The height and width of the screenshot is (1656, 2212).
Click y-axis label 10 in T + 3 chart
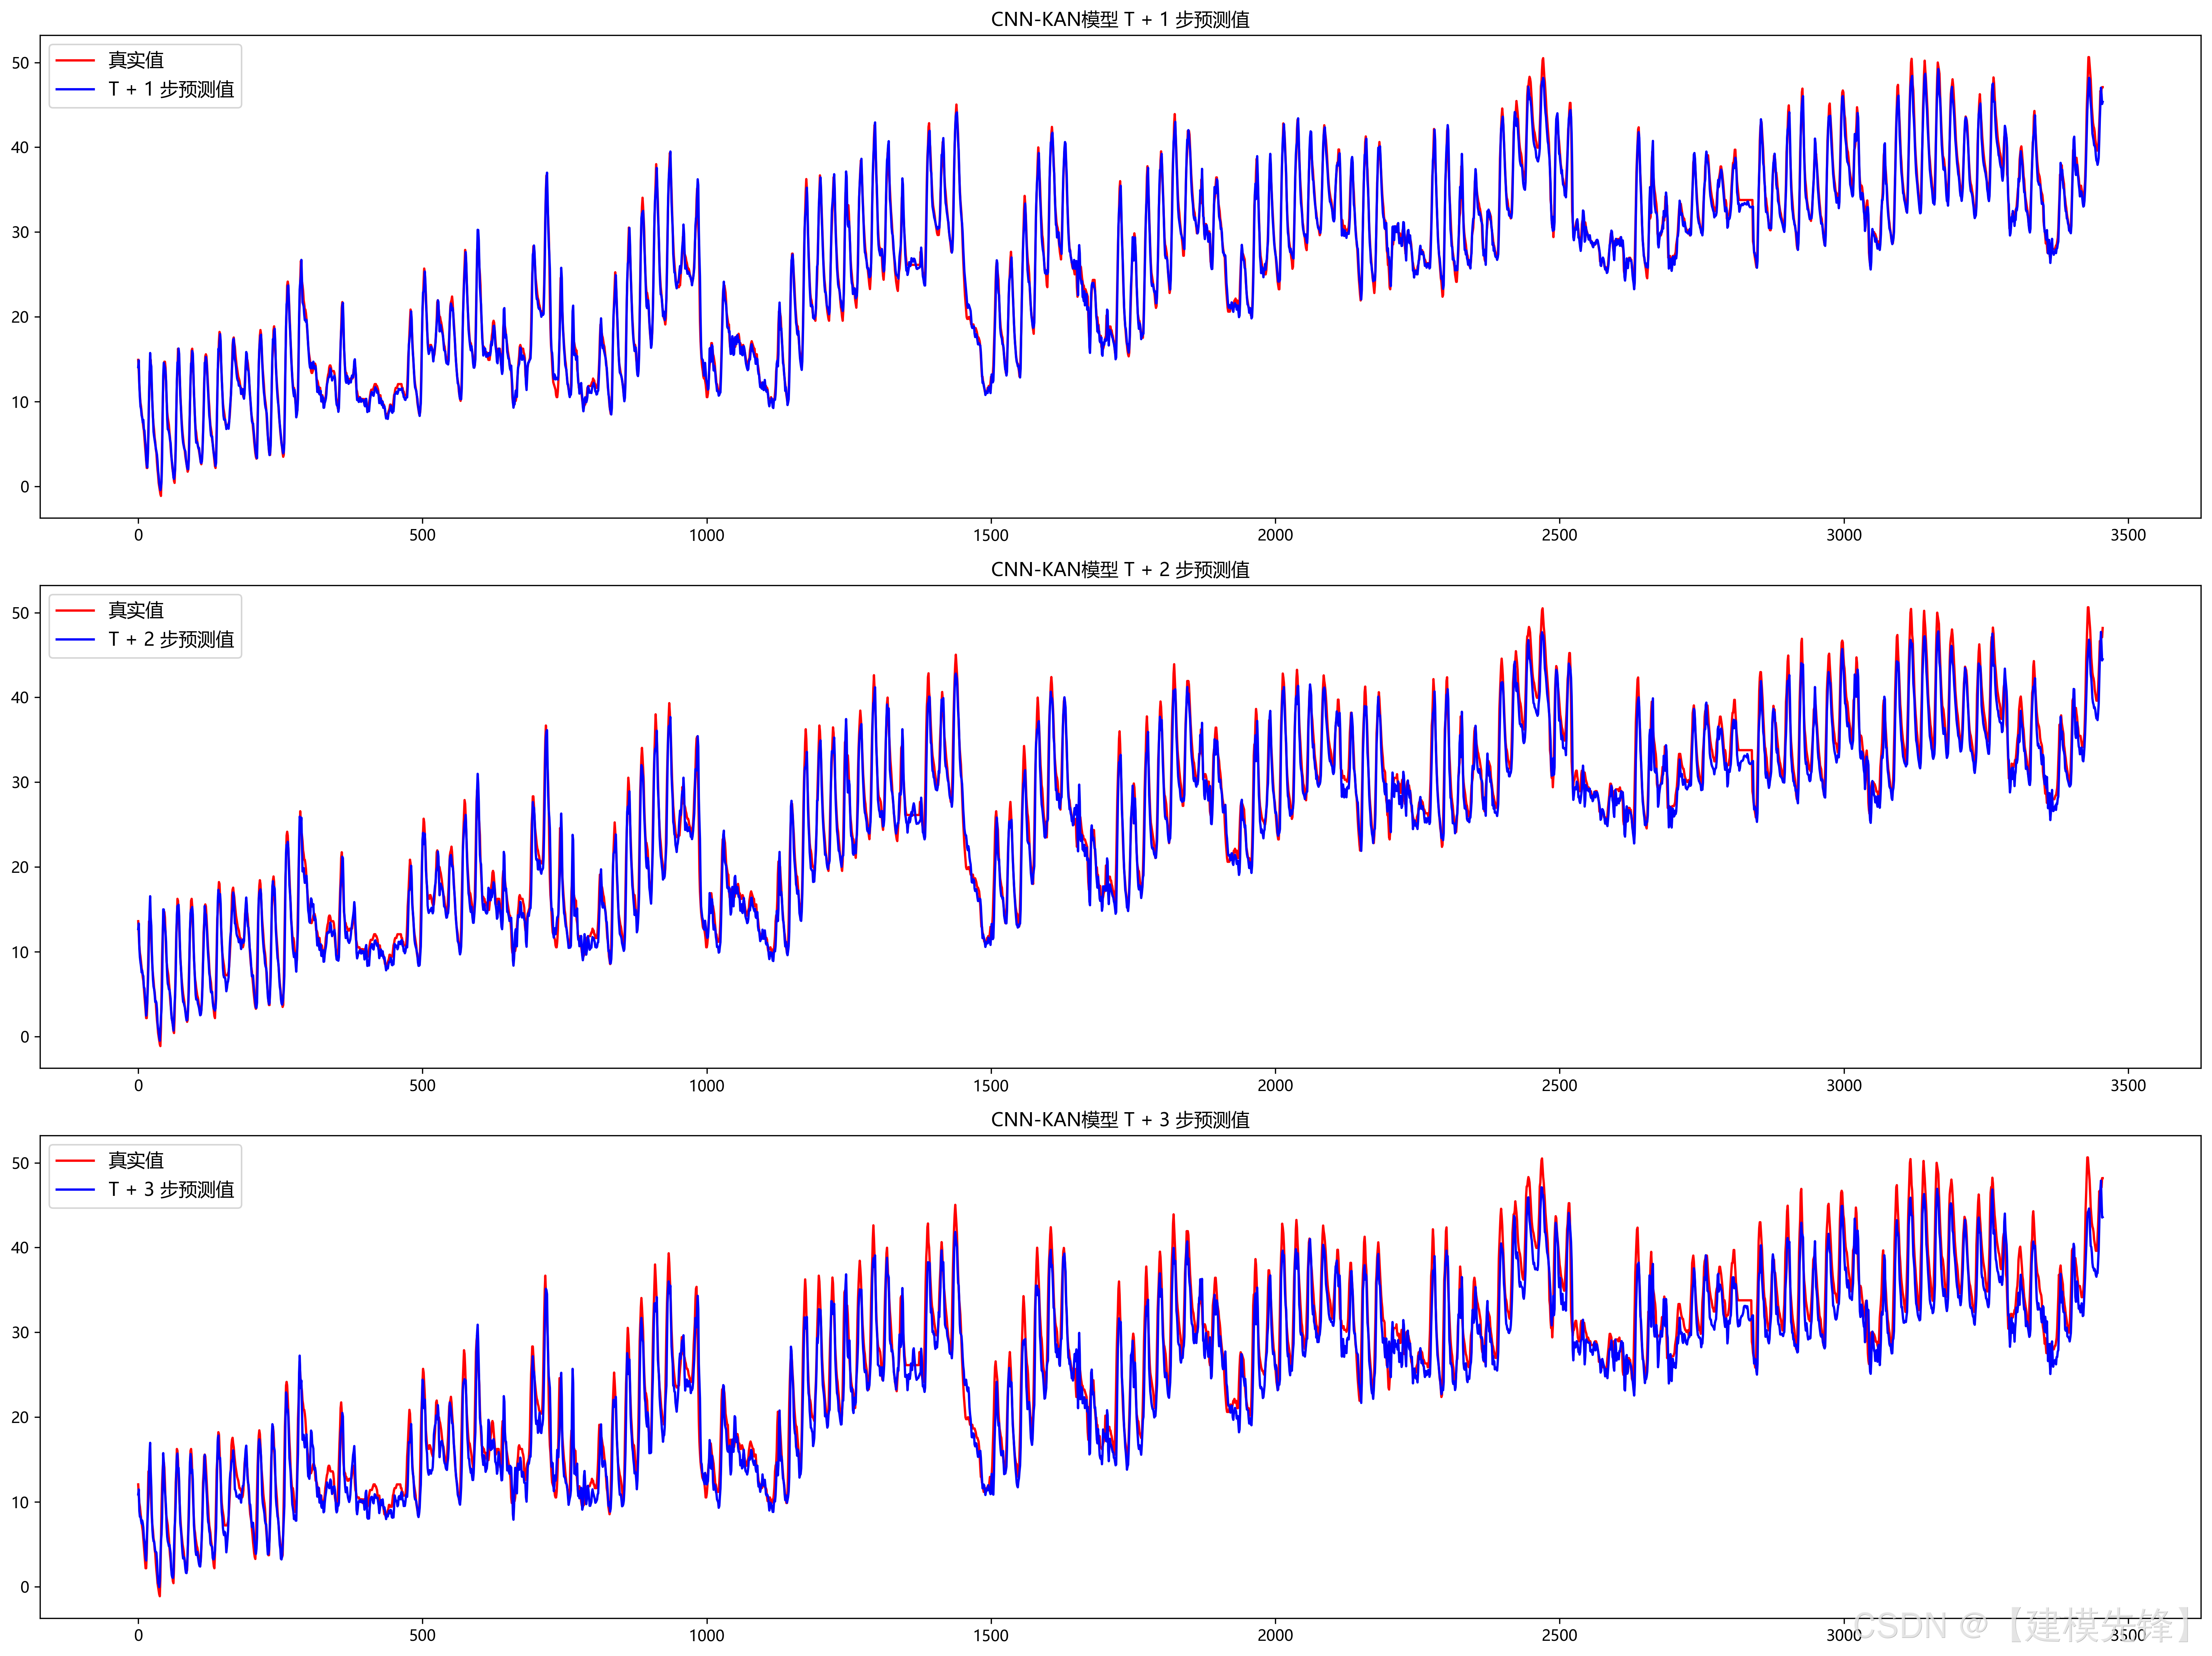pos(20,1502)
